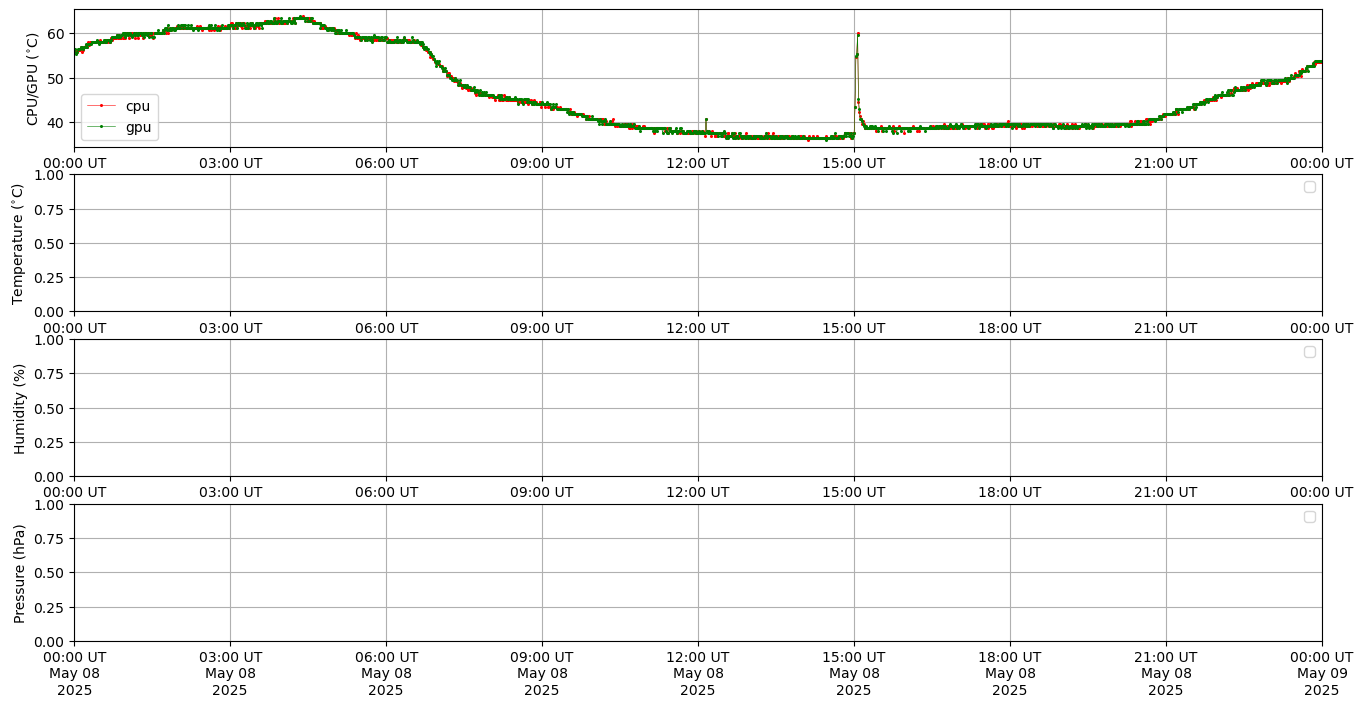The width and height of the screenshot is (1363, 707).
Task: Click the '1.00' tick on the Temperature axis
Action: point(50,175)
